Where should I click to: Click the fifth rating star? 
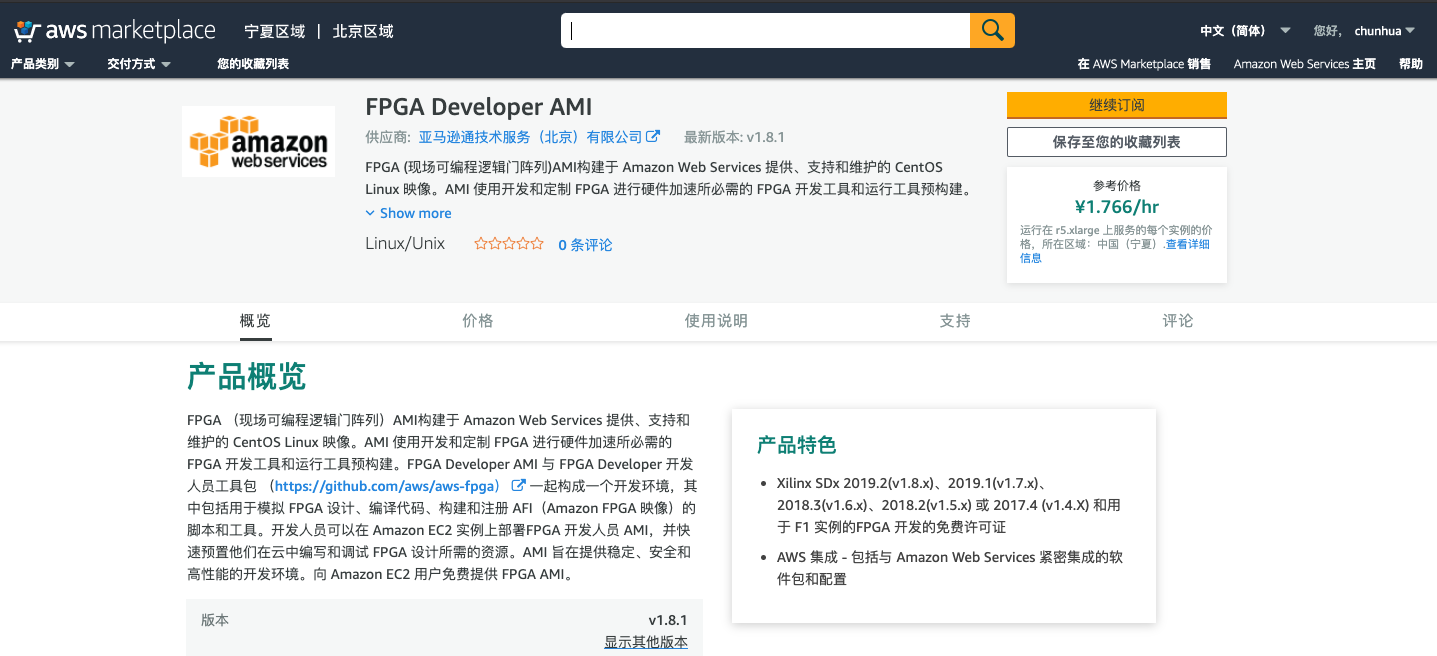536,242
